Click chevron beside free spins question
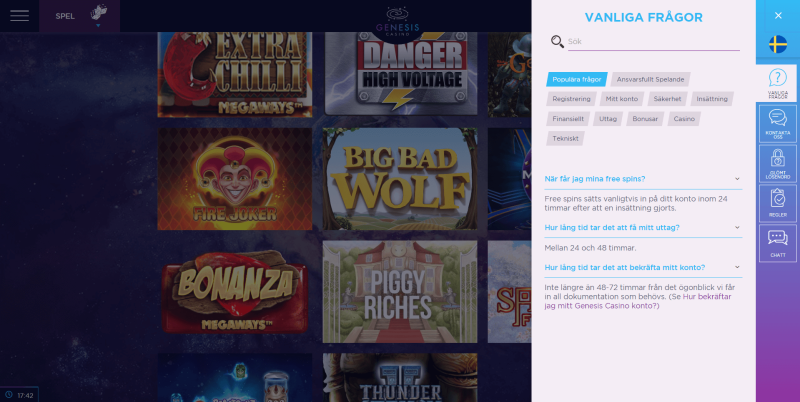Image resolution: width=800 pixels, height=402 pixels. (x=737, y=179)
